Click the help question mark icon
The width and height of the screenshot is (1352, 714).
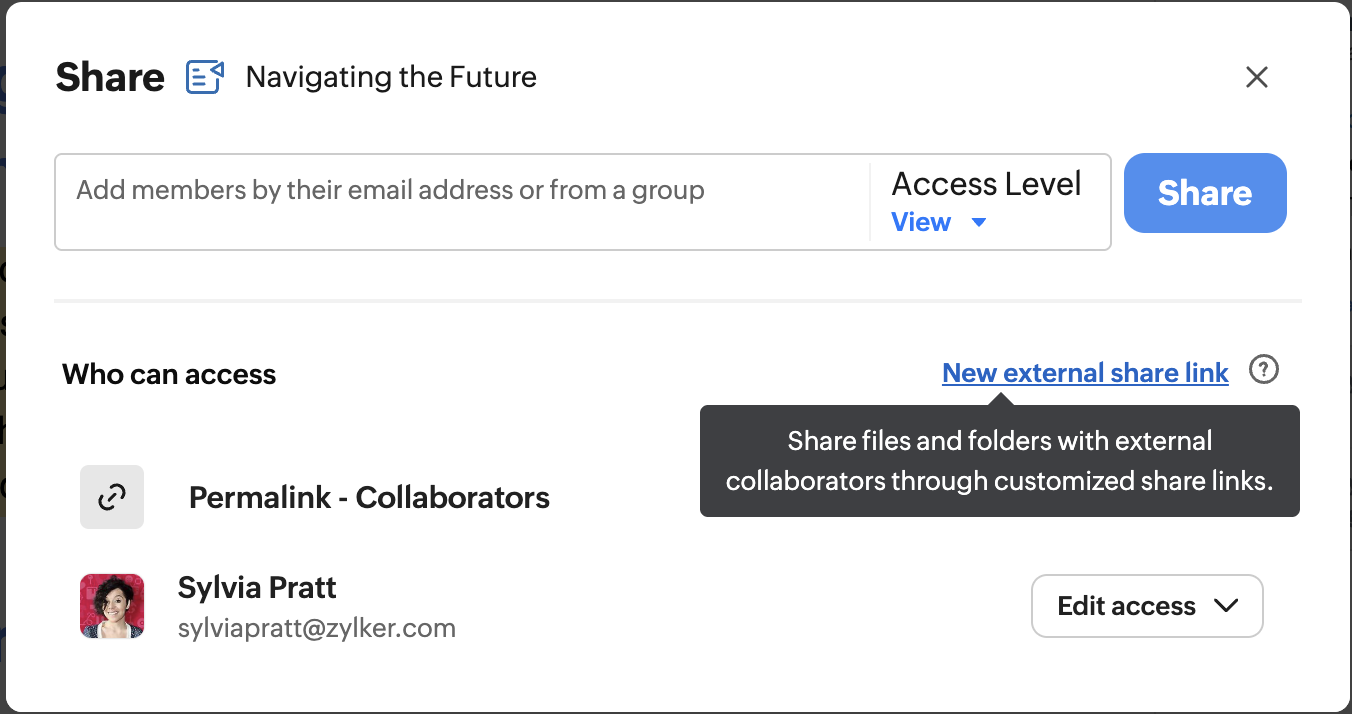(x=1264, y=371)
